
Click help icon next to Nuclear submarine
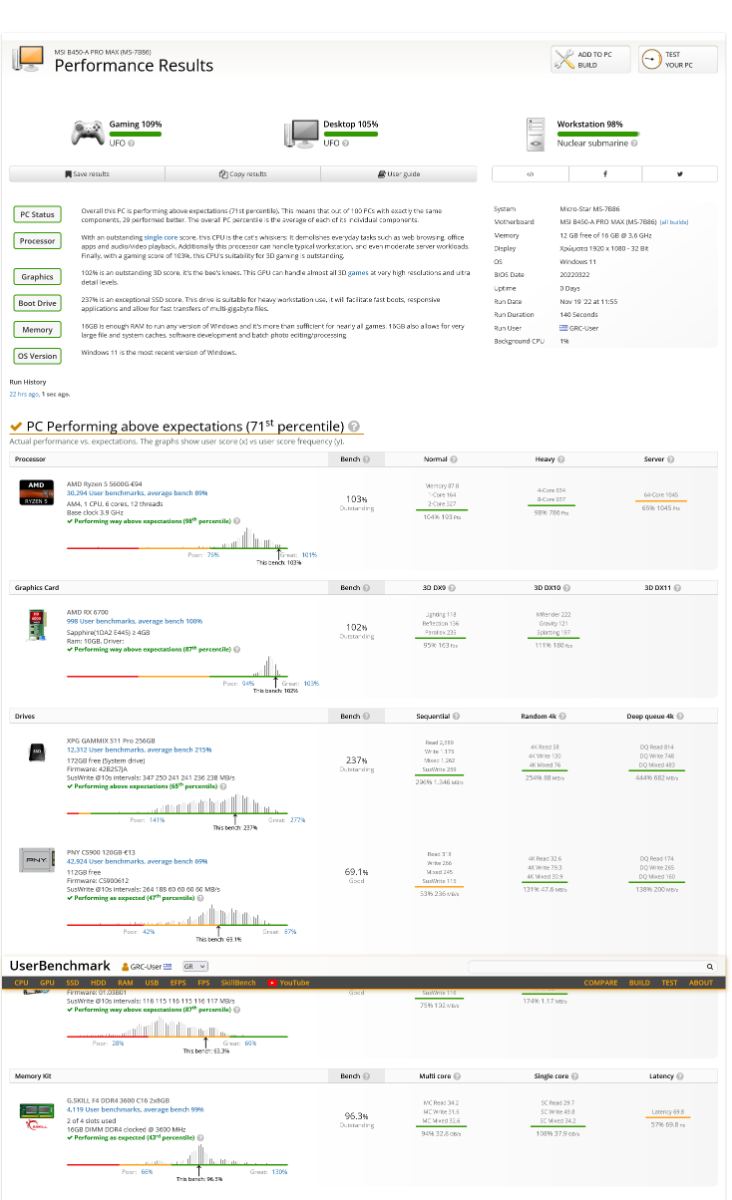coord(632,144)
